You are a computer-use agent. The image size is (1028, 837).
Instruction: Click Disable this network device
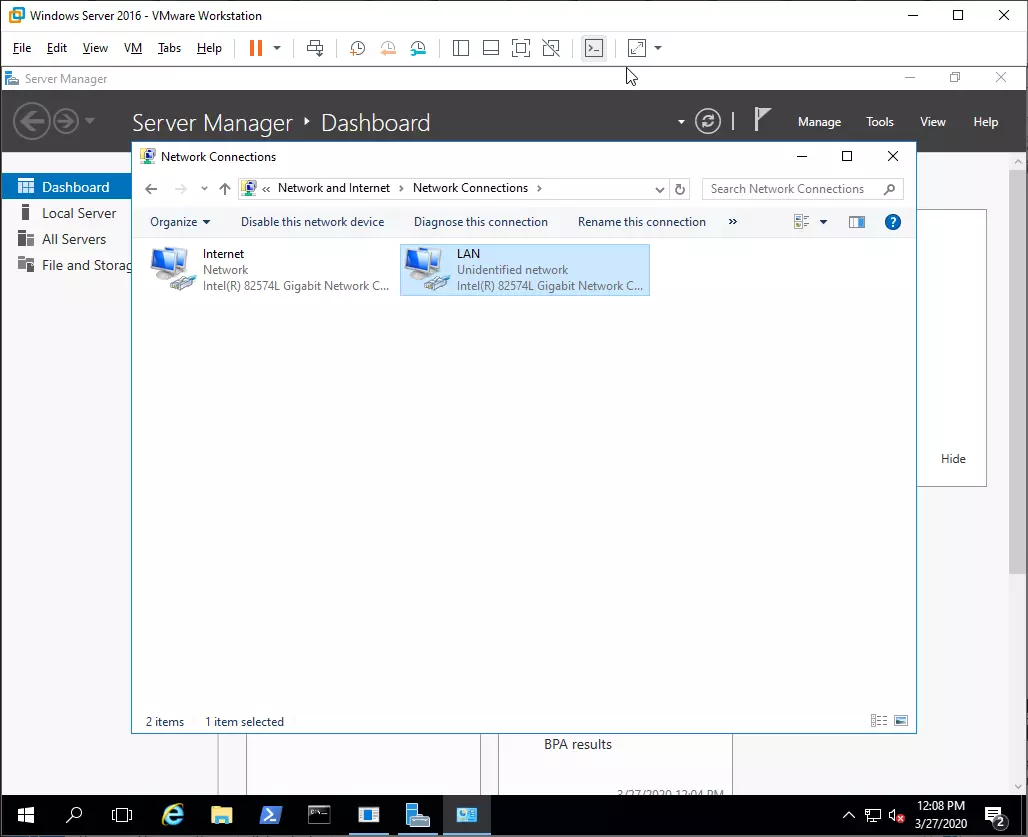313,222
